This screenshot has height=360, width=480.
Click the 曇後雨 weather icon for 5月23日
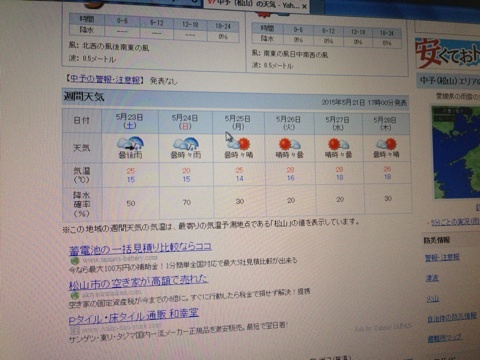pos(130,143)
